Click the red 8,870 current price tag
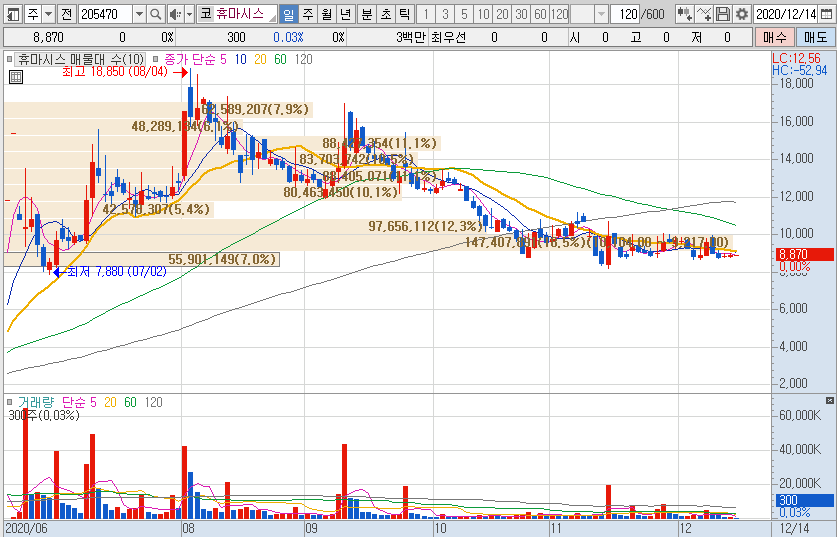Image resolution: width=837 pixels, height=537 pixels. (x=804, y=254)
